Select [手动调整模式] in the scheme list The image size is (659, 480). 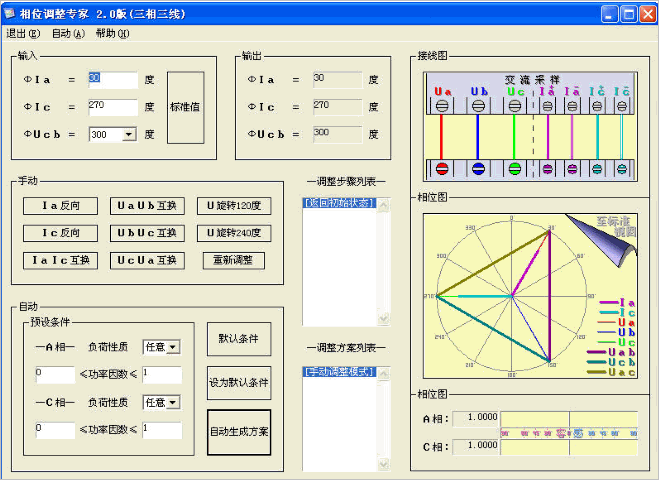click(x=339, y=372)
